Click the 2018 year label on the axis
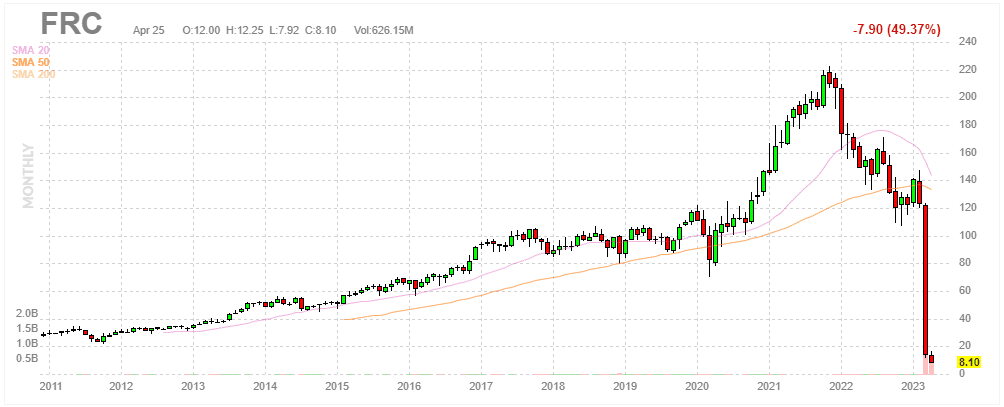The height and width of the screenshot is (407, 1004). coord(553,386)
